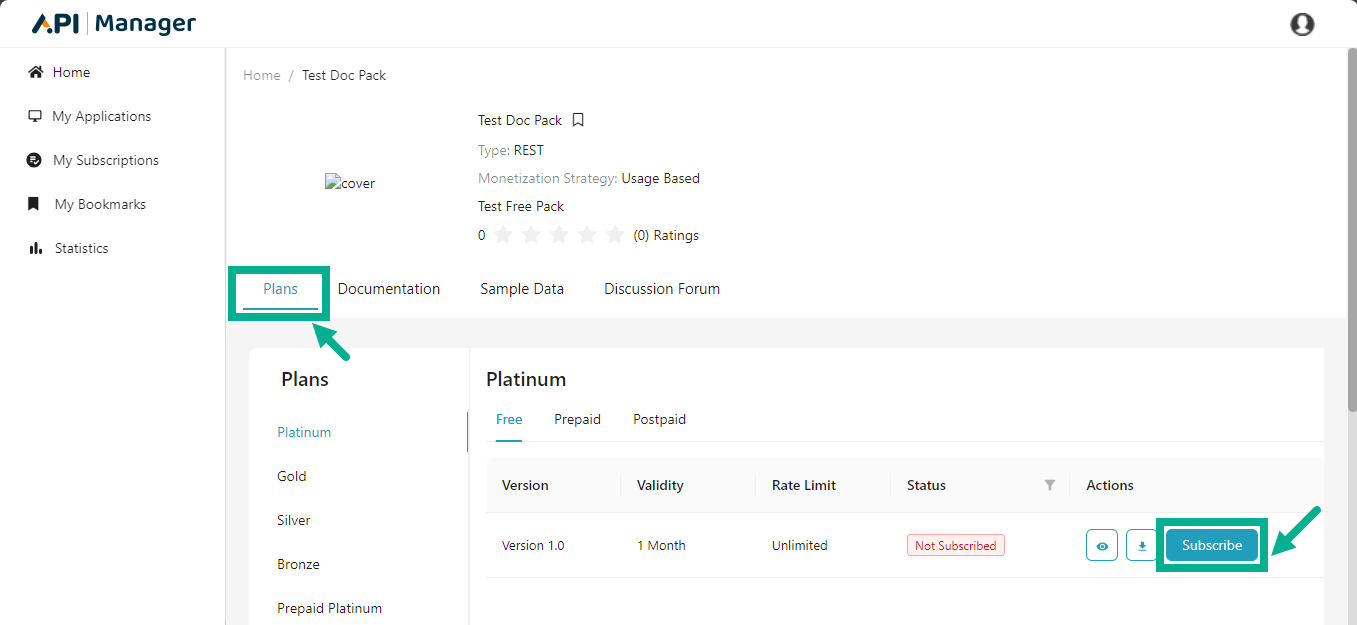Switch to the Documentation tab
1357x625 pixels.
[388, 289]
